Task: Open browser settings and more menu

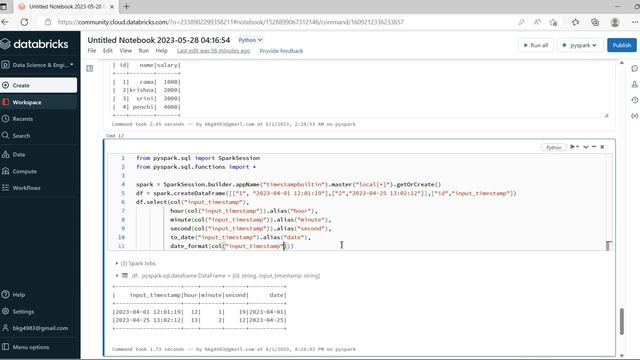Action: tap(635, 22)
